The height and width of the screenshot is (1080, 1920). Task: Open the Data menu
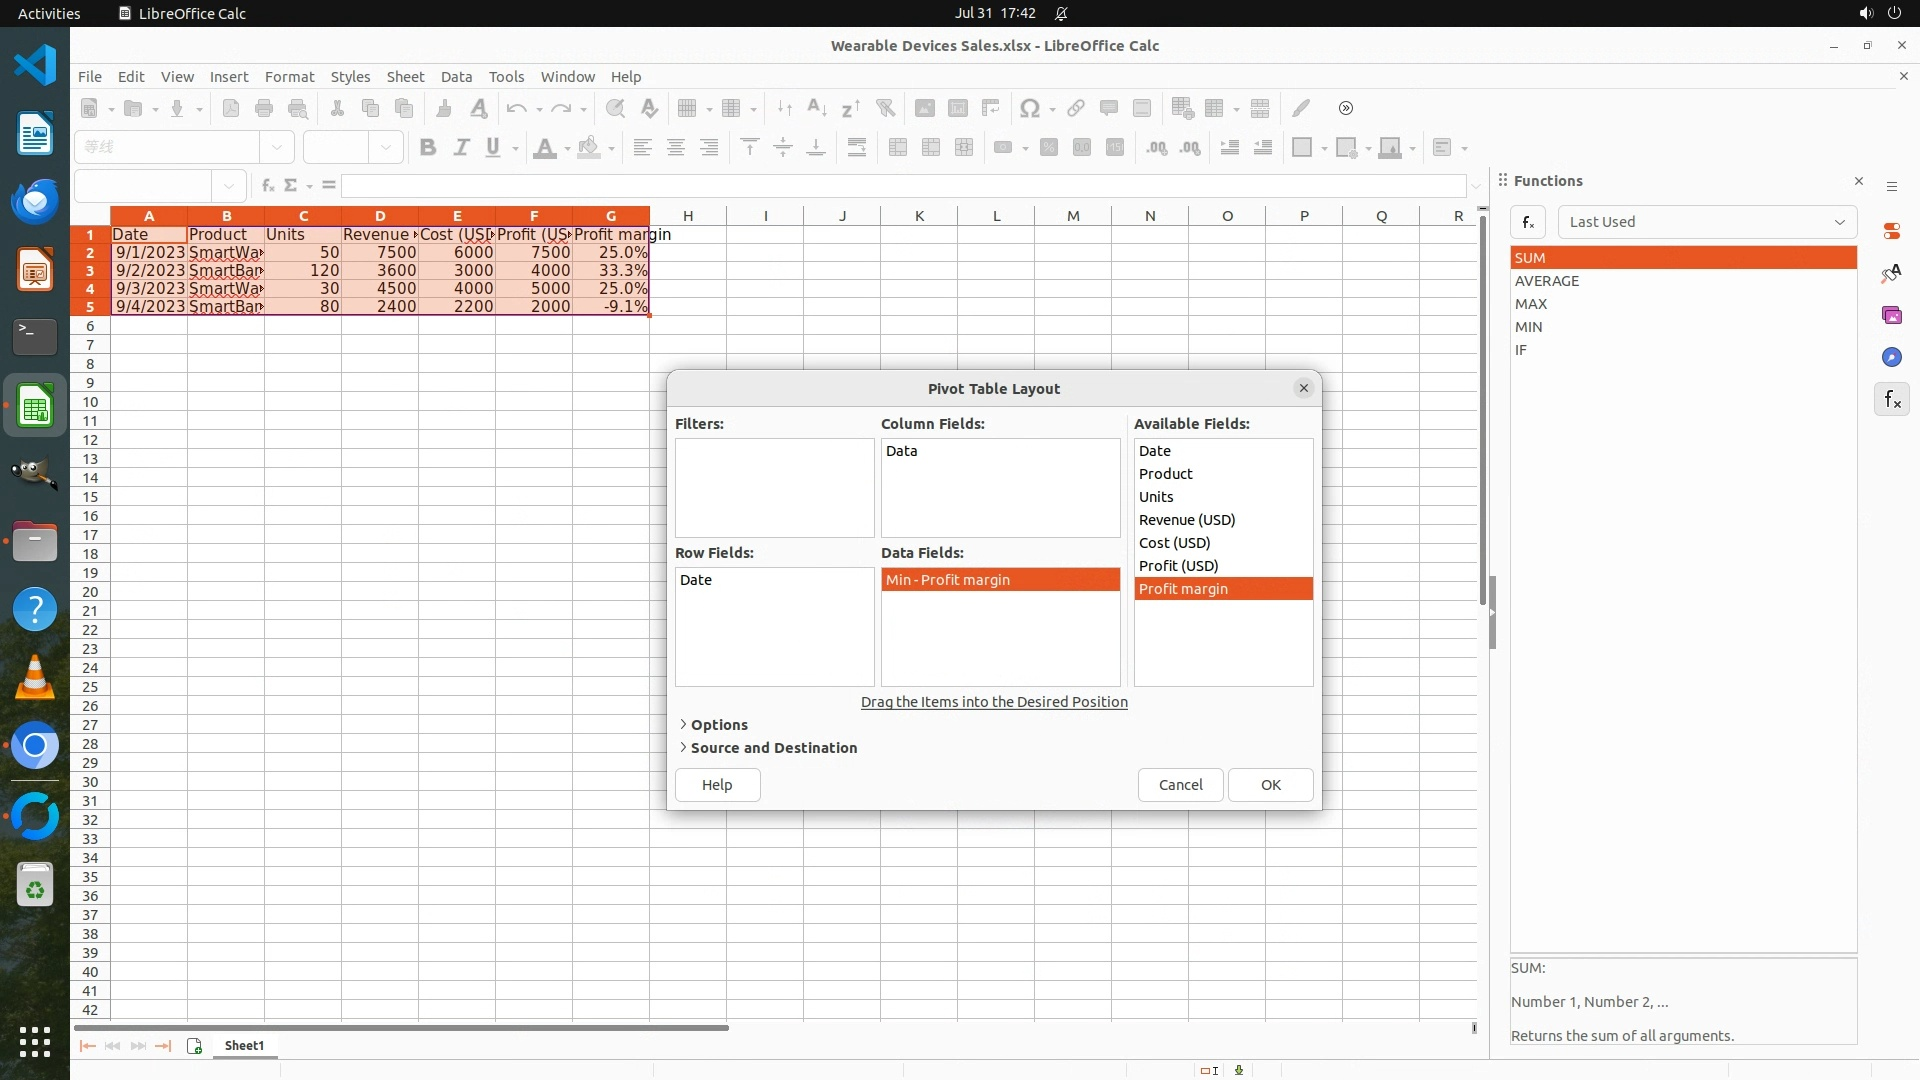pyautogui.click(x=456, y=77)
